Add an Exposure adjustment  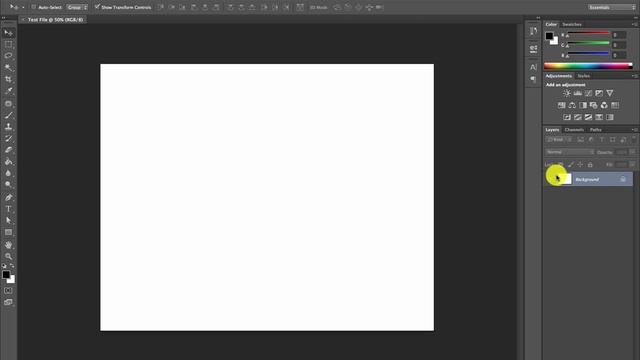tap(599, 93)
